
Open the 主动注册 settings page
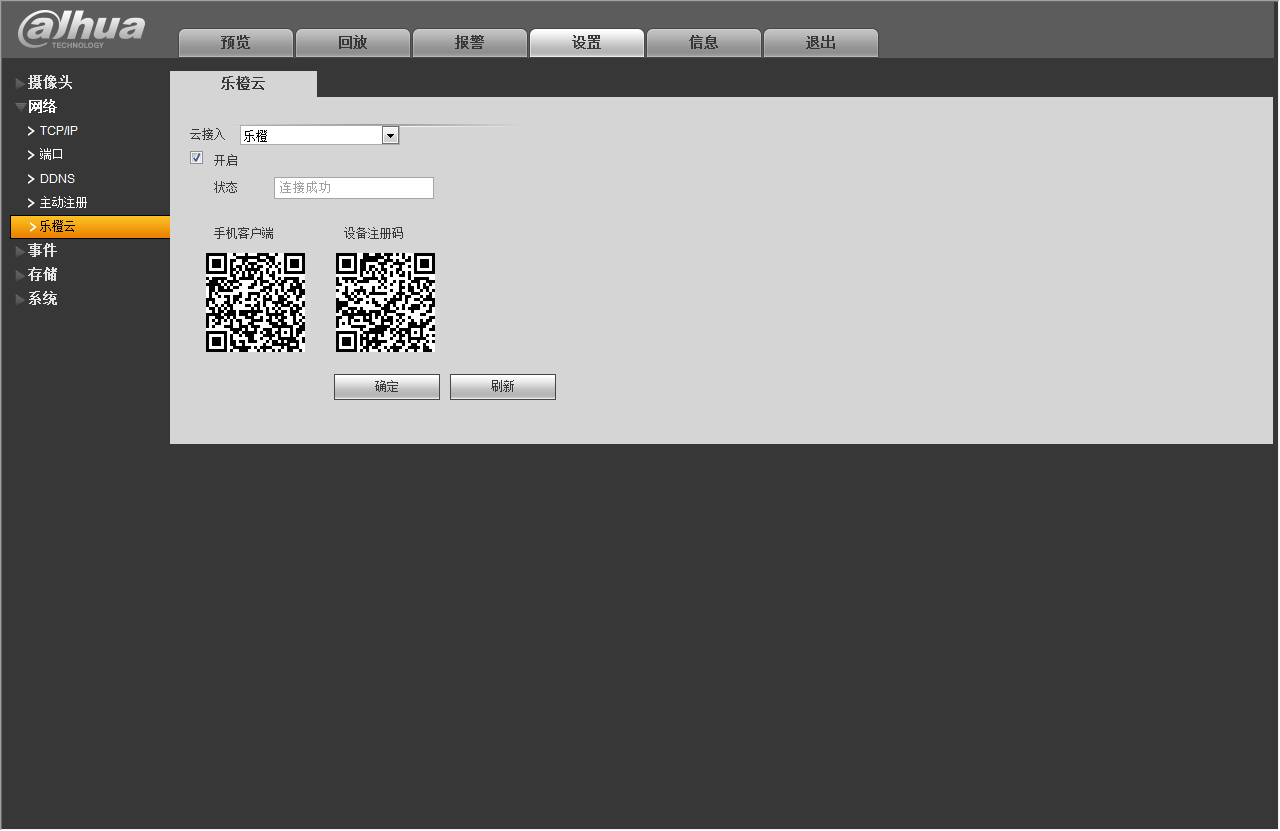(x=63, y=203)
